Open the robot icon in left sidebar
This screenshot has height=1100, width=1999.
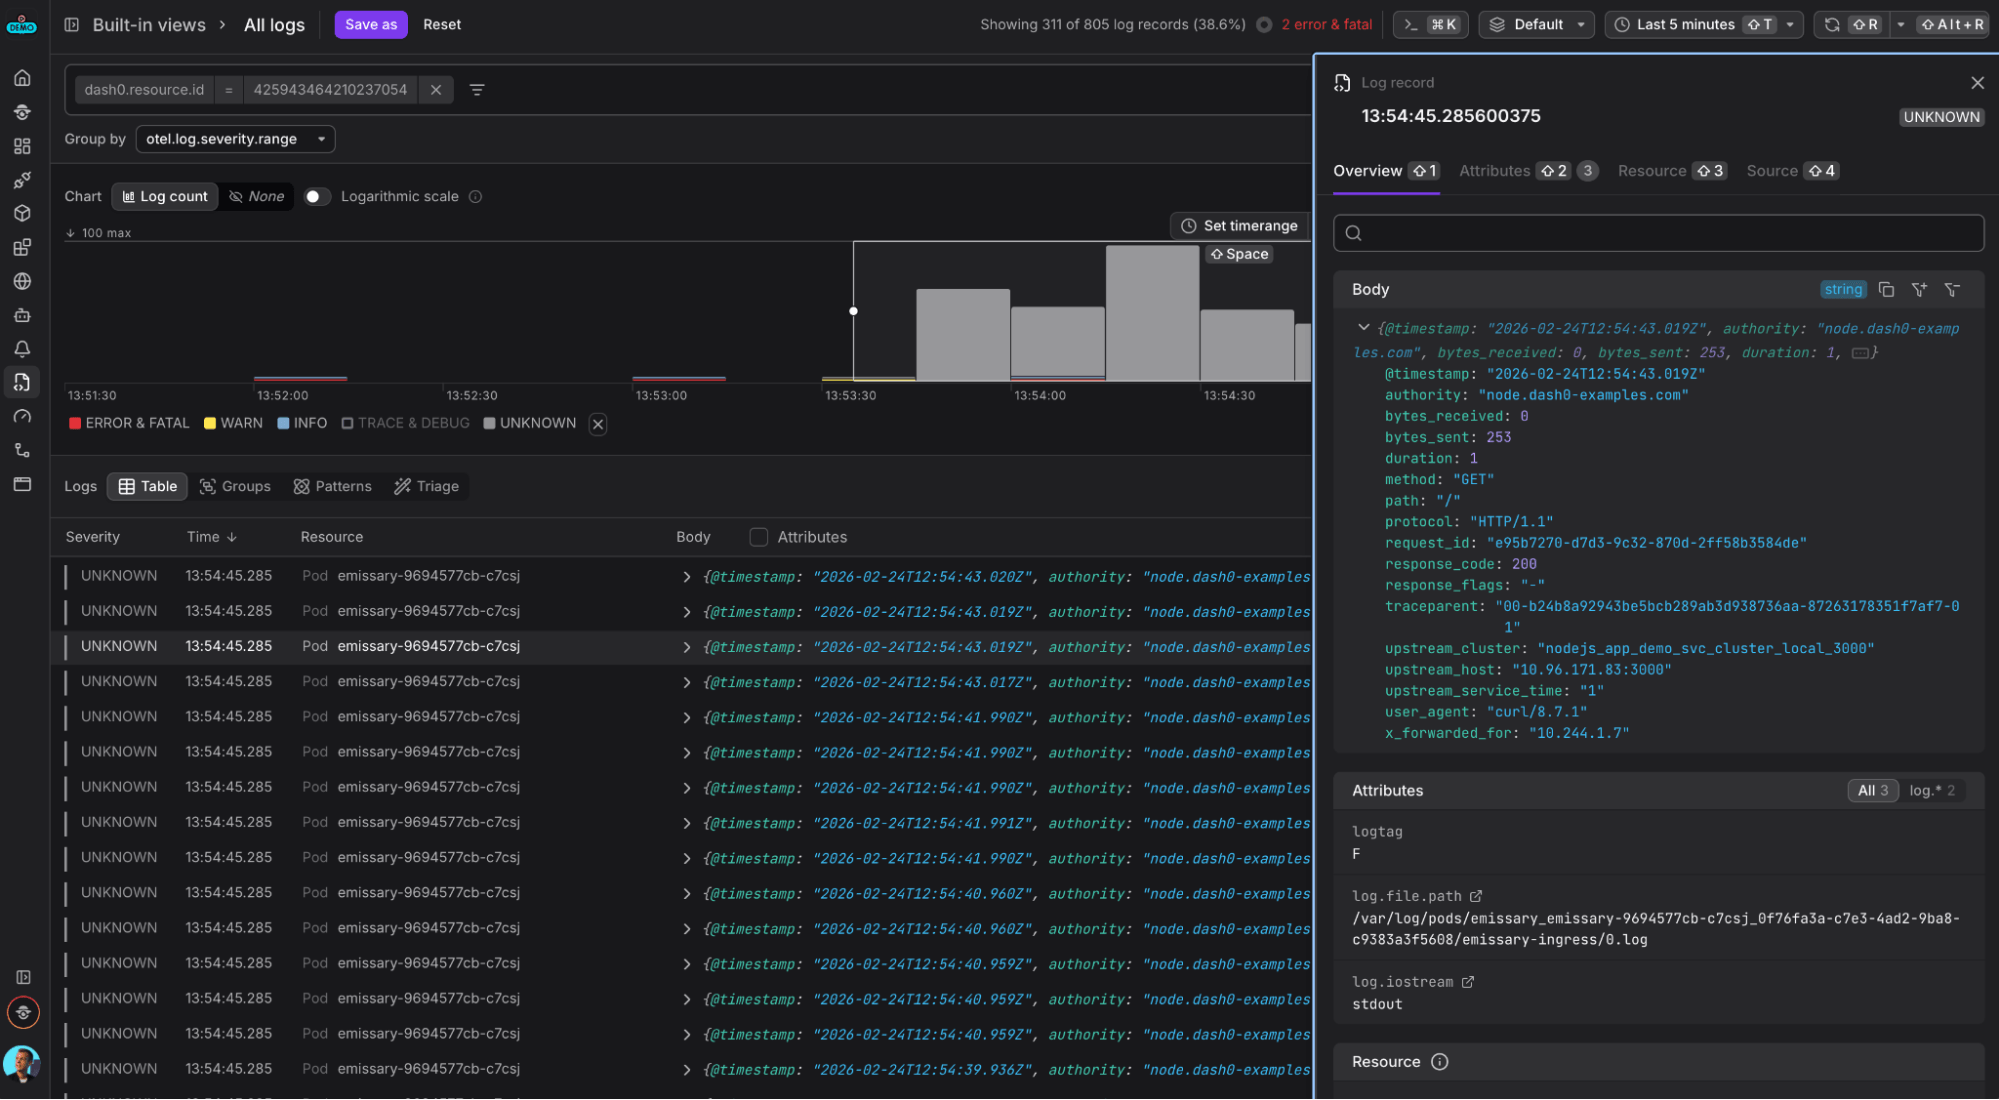22,315
